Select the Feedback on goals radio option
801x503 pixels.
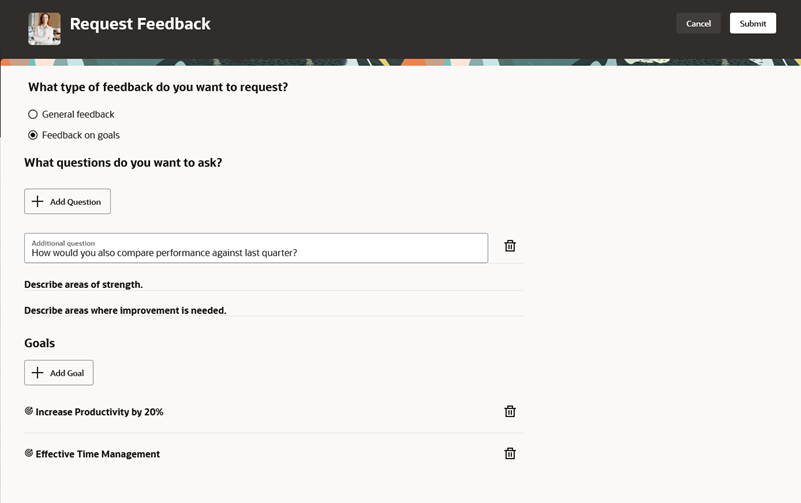(33, 135)
